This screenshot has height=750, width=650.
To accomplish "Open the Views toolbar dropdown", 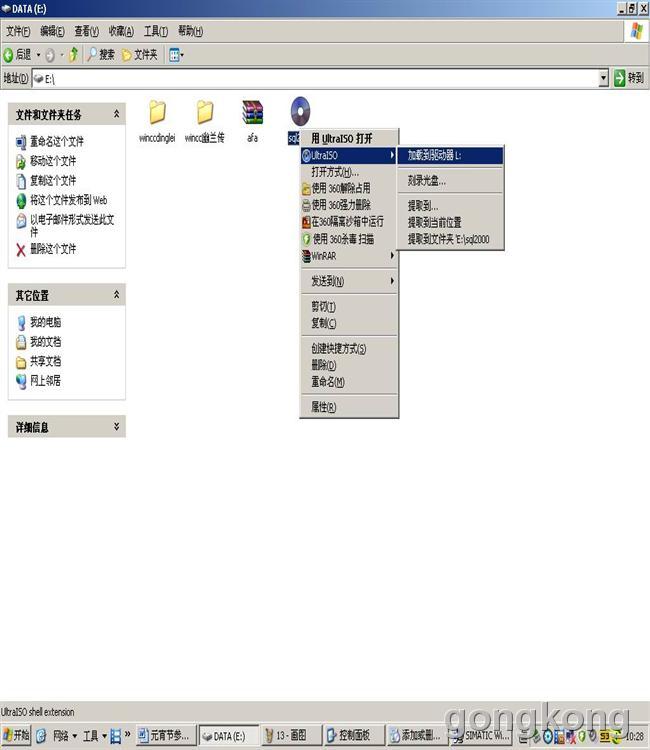I will point(176,54).
